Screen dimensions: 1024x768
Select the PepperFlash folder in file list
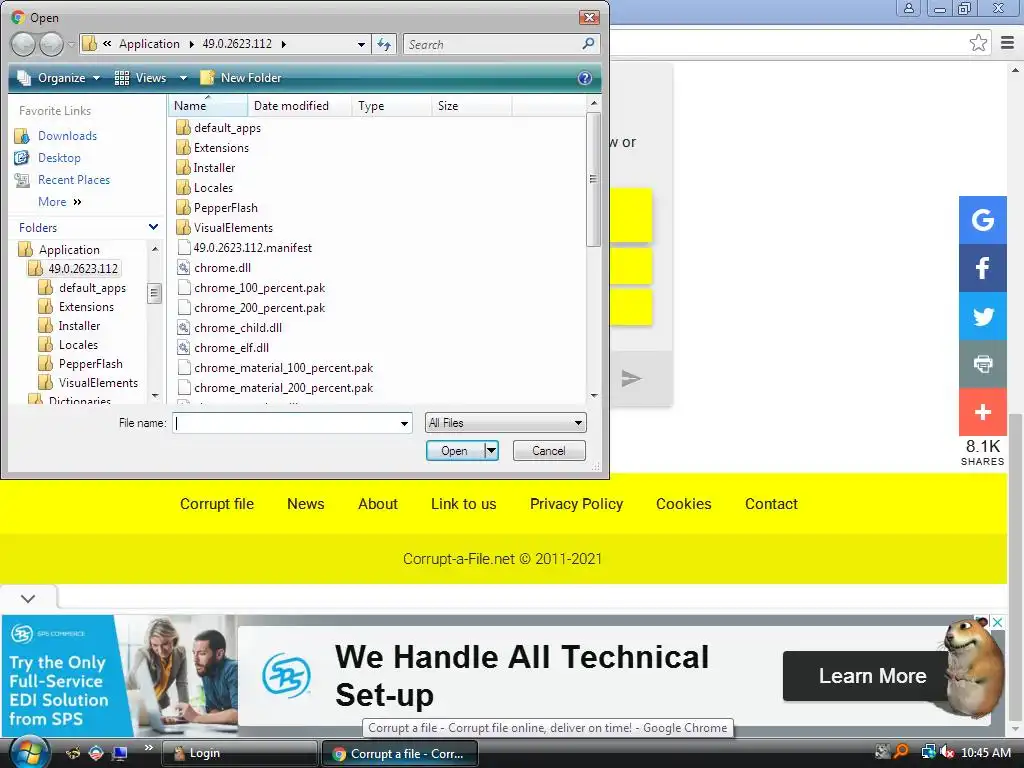[x=225, y=208]
